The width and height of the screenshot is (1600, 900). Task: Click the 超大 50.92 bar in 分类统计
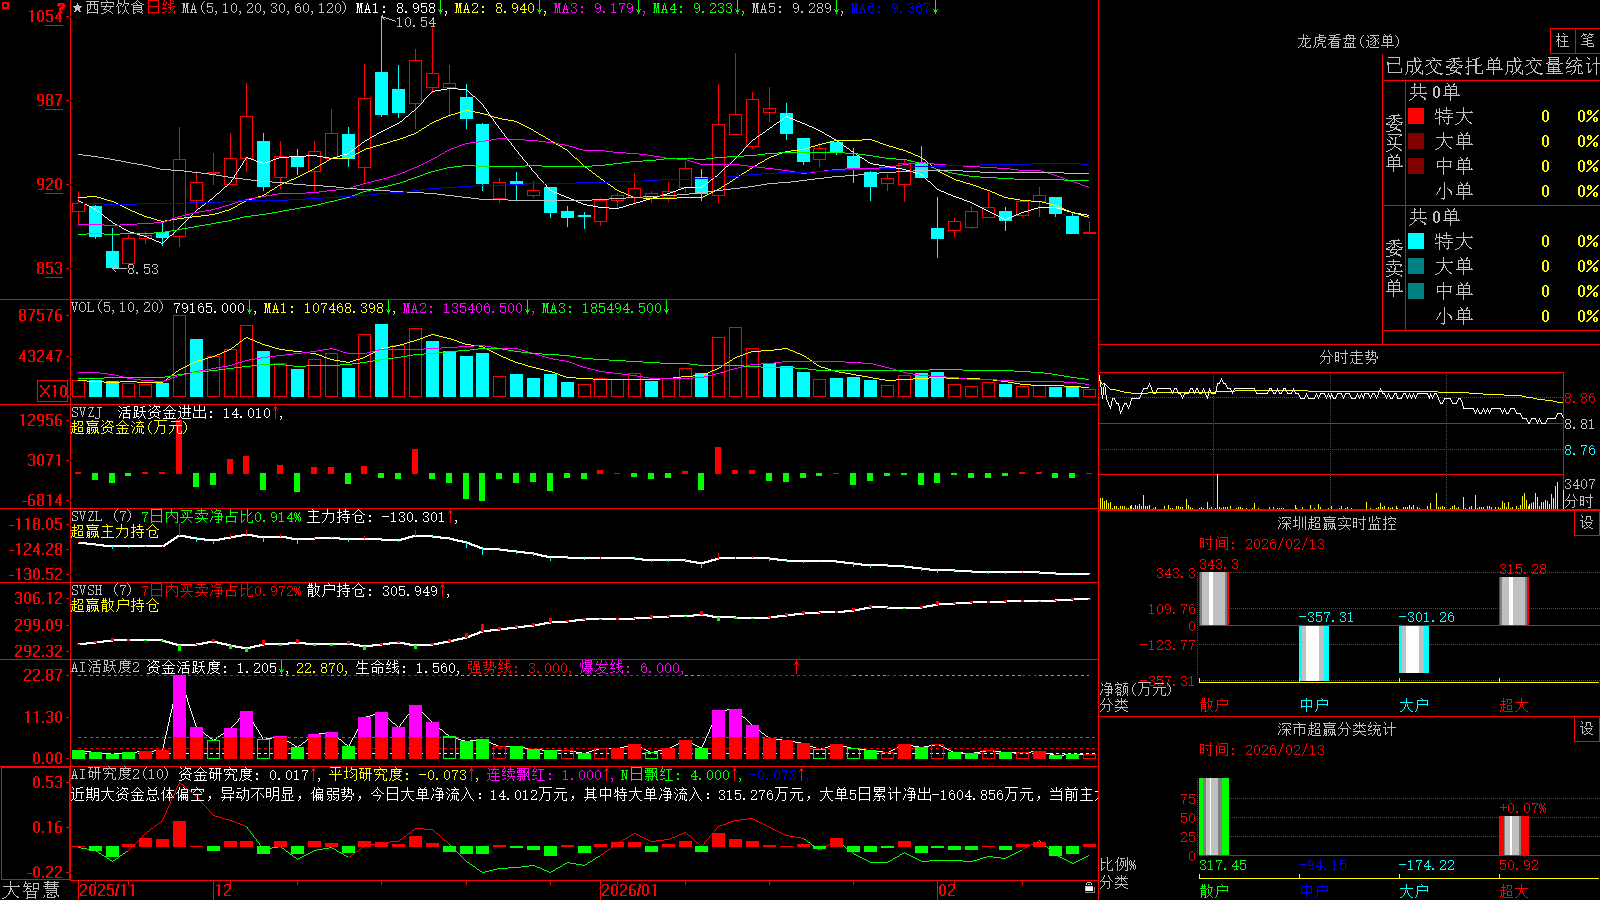coord(1514,836)
